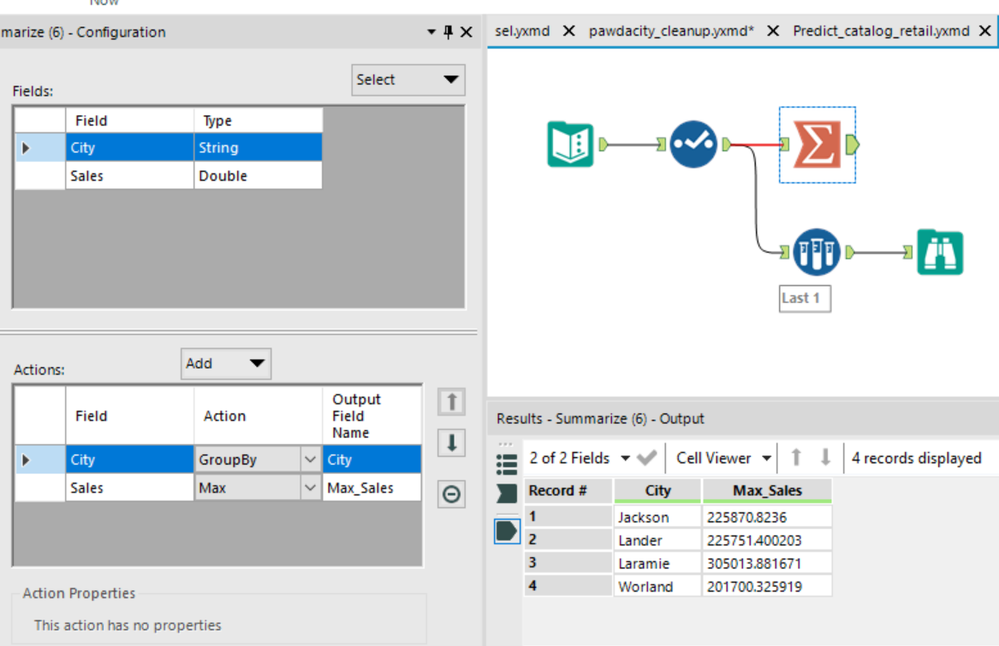The width and height of the screenshot is (999, 646).
Task: Click the 225870.8236 value cell
Action: 767,517
